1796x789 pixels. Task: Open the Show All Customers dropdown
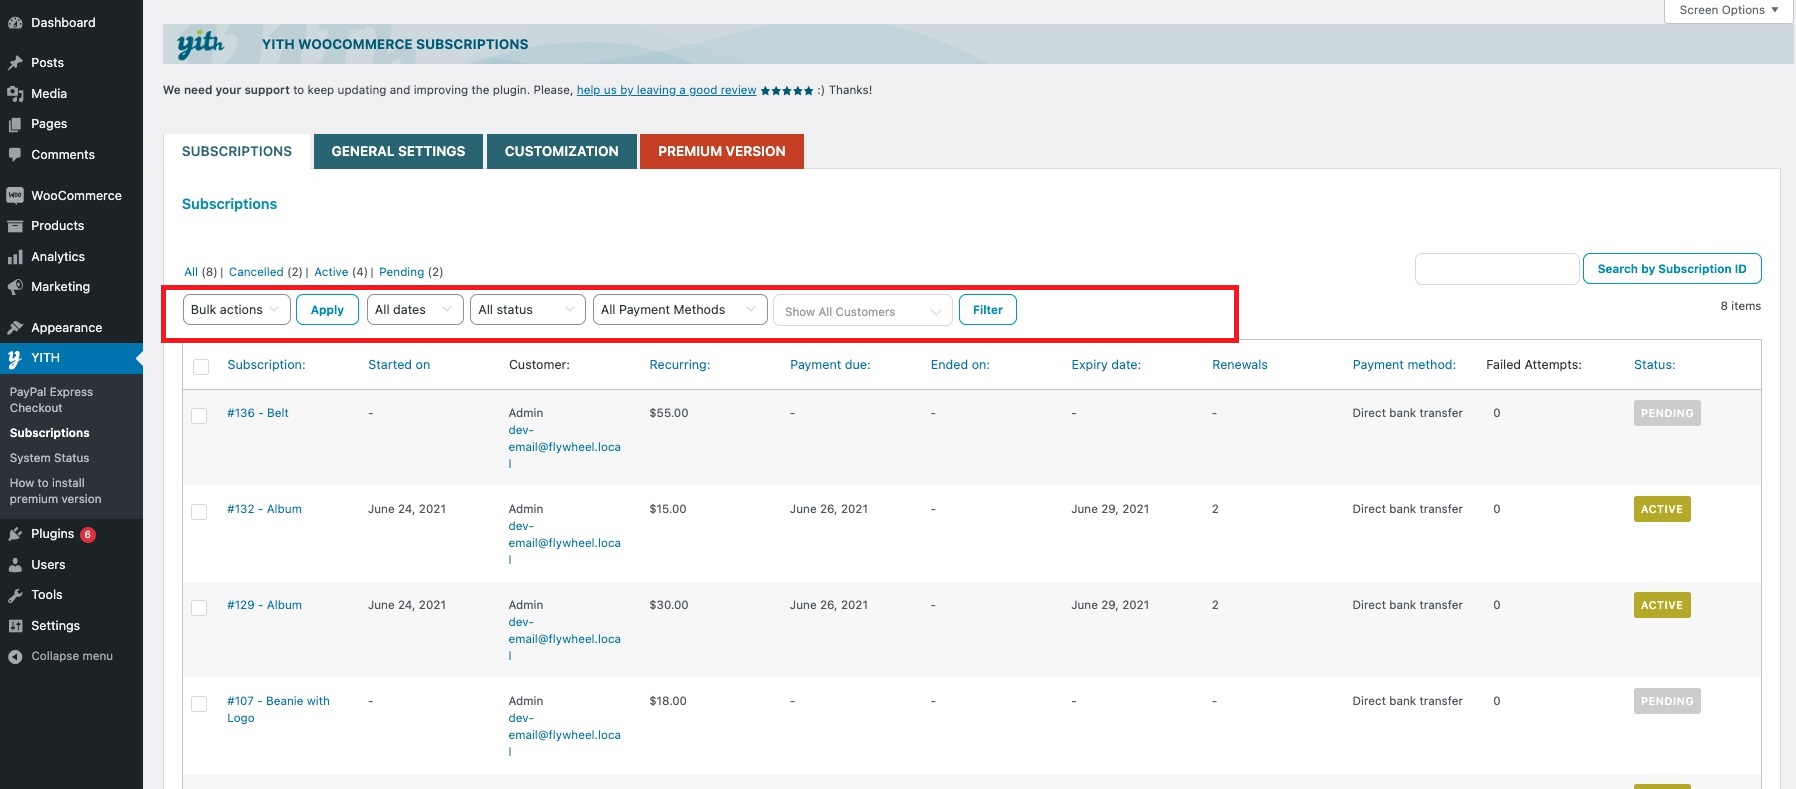863,311
